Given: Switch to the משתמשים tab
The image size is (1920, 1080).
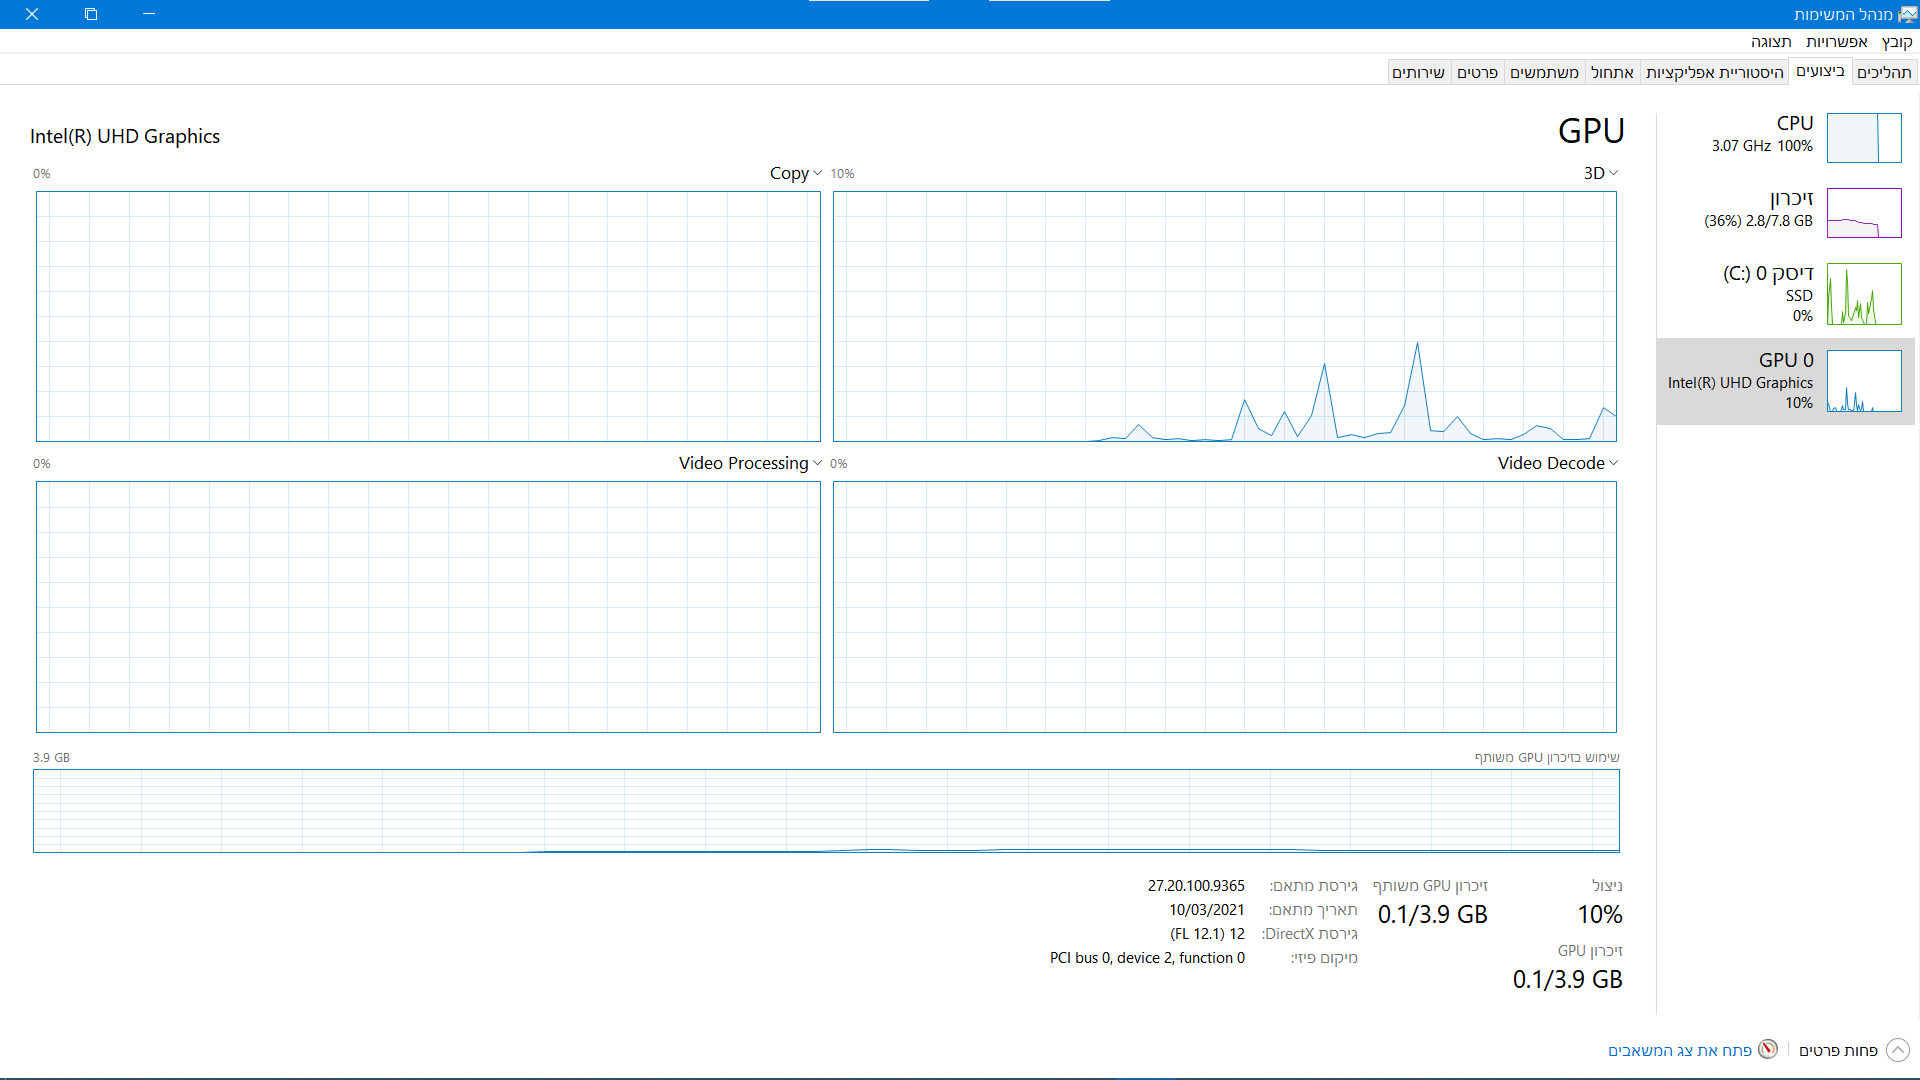Looking at the screenshot, I should pyautogui.click(x=1544, y=72).
